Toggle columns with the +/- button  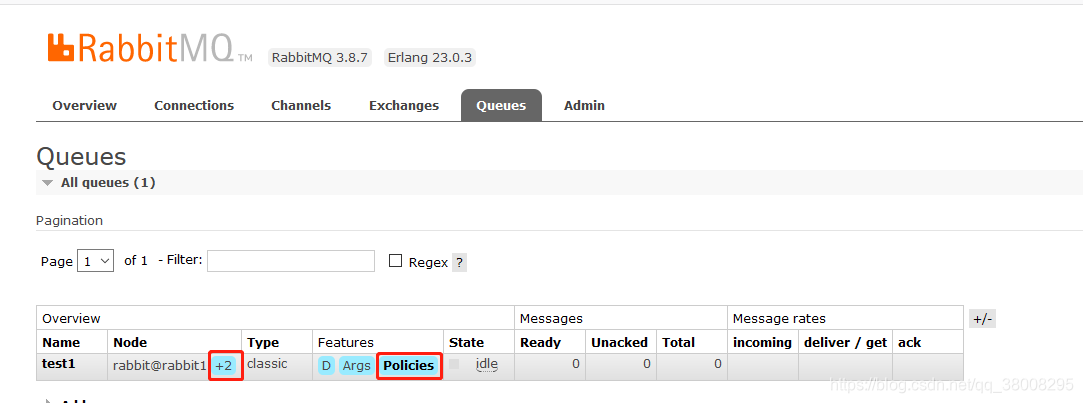tap(982, 319)
